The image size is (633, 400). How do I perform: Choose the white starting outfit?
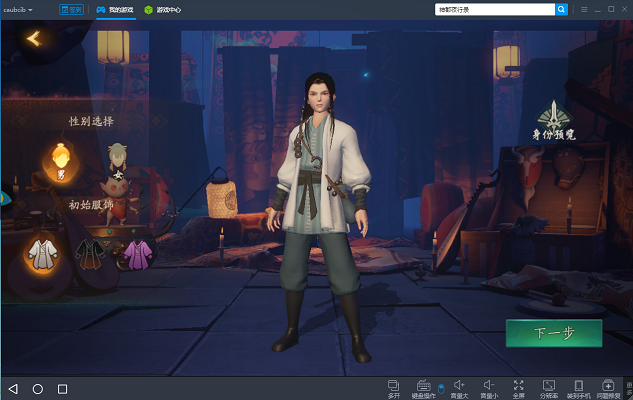tap(42, 254)
